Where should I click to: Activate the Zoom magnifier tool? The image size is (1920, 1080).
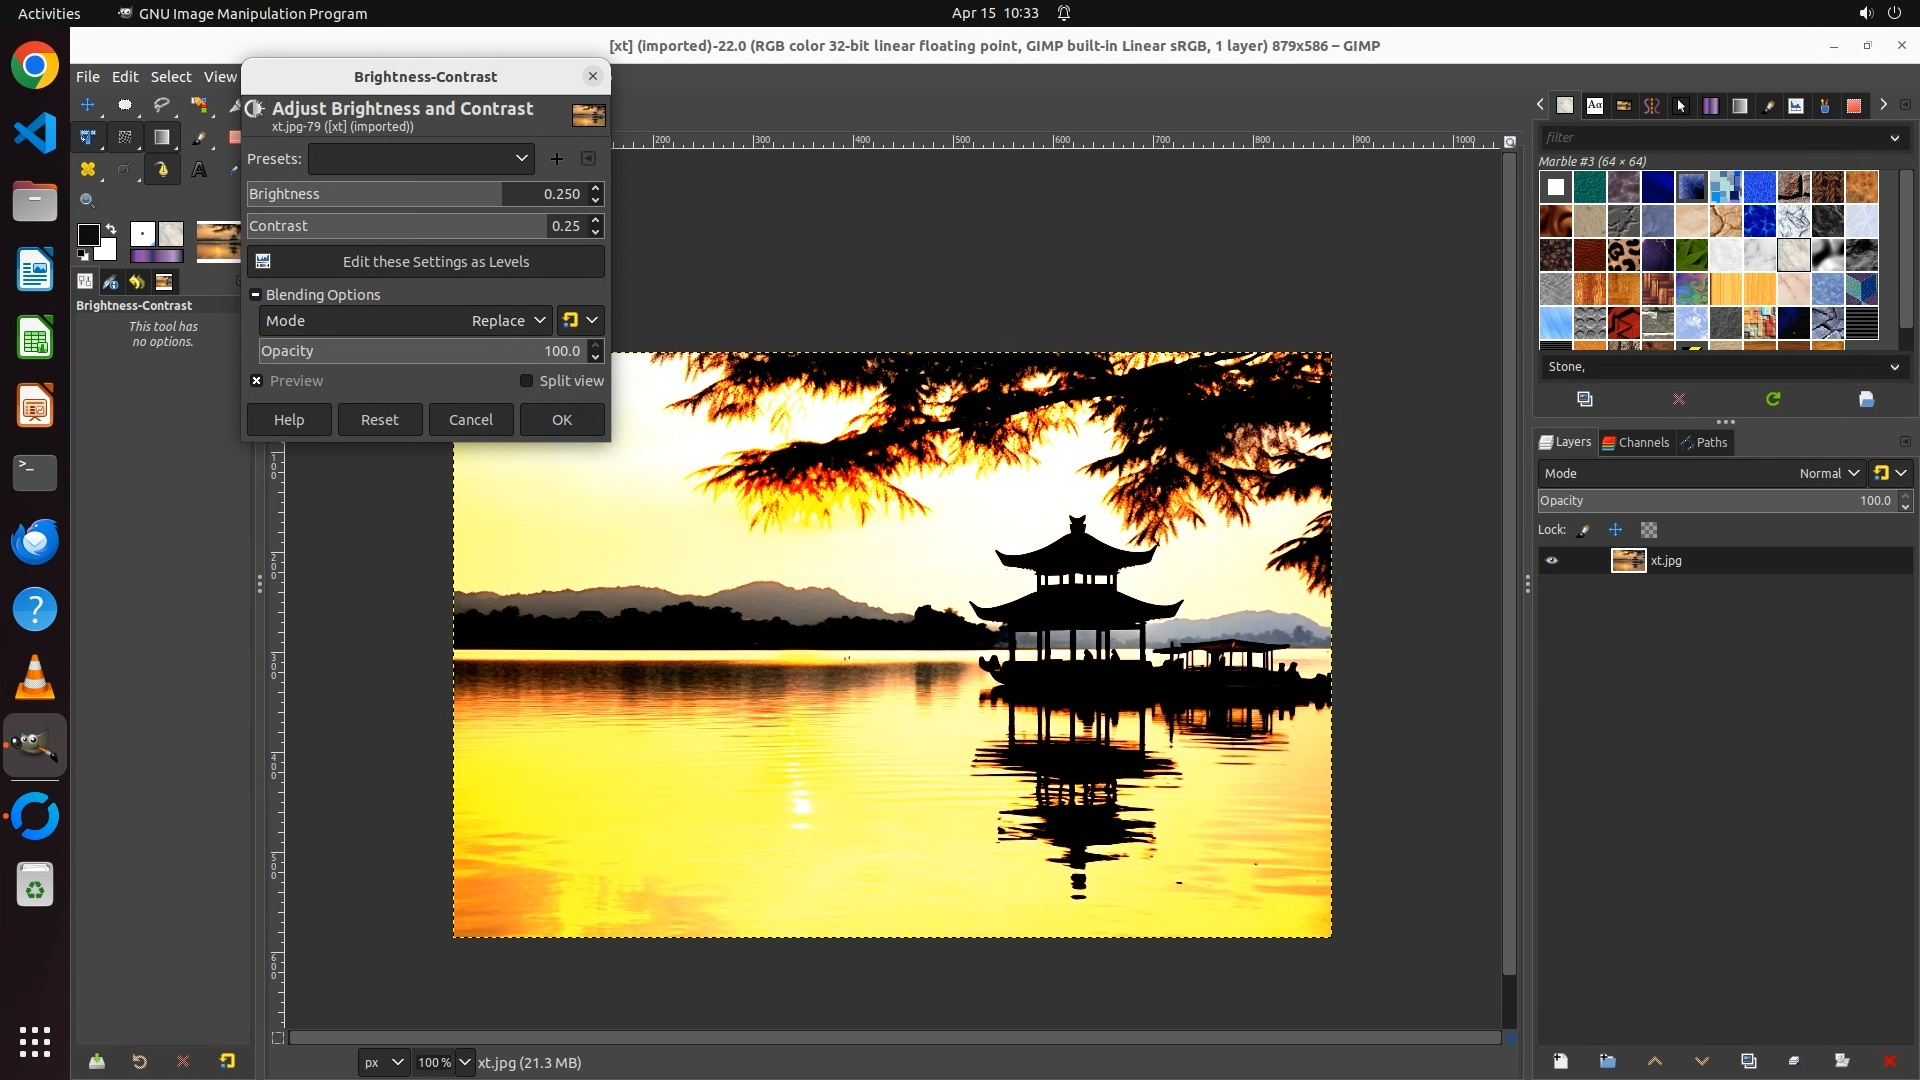click(x=88, y=201)
